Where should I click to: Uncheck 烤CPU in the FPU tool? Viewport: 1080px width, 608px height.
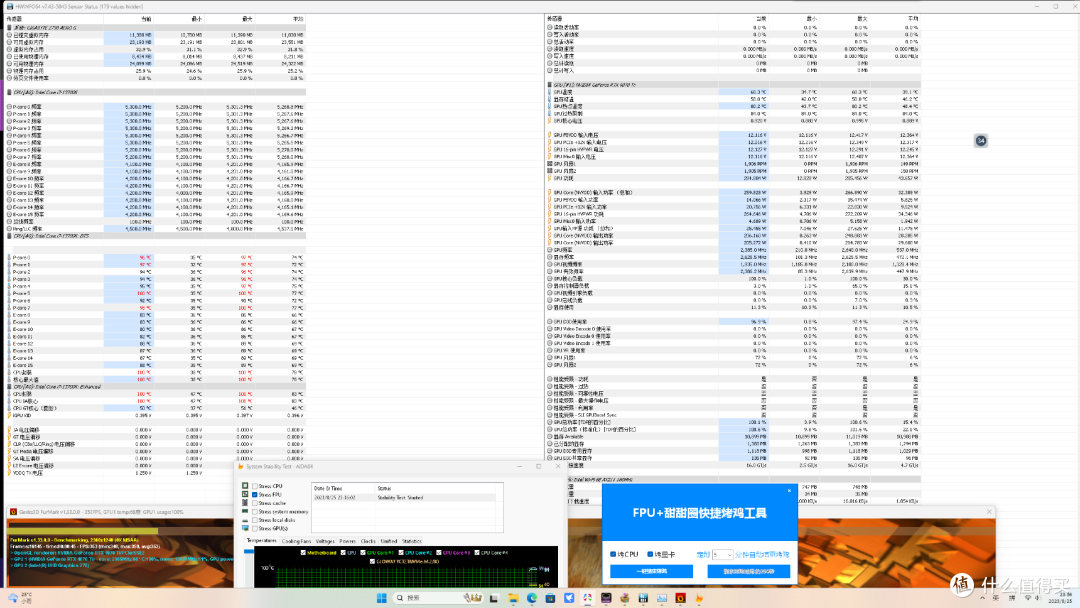pos(613,554)
